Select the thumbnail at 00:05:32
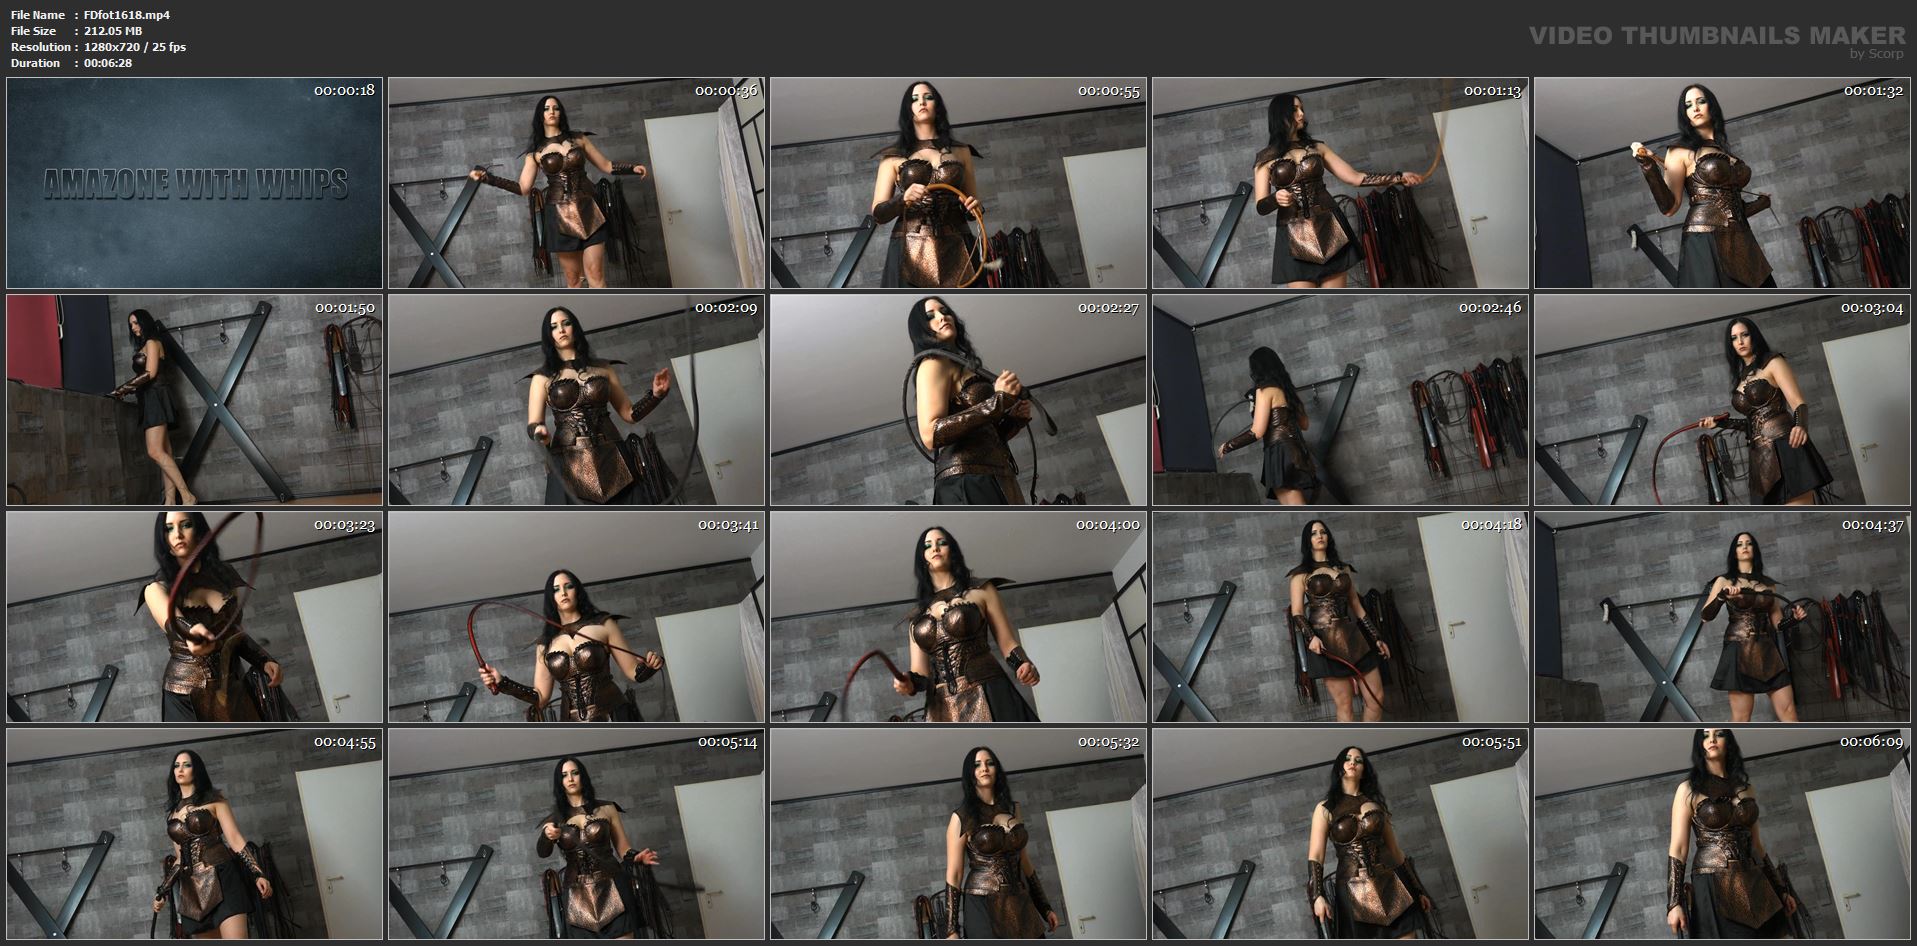 [x=958, y=834]
